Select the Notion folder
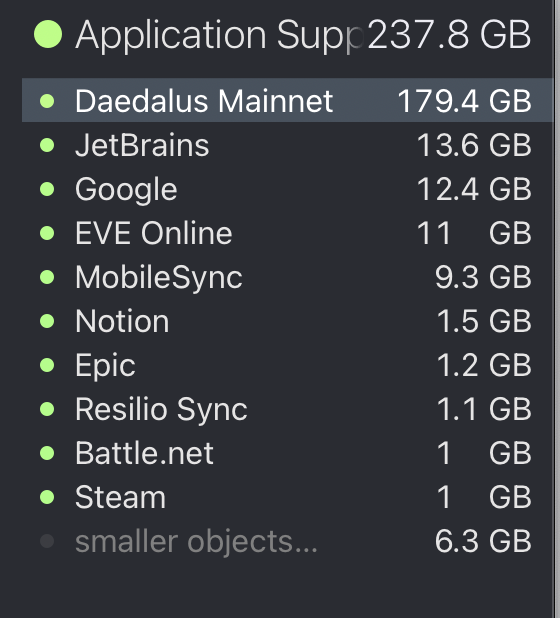The image size is (560, 618). 288,321
